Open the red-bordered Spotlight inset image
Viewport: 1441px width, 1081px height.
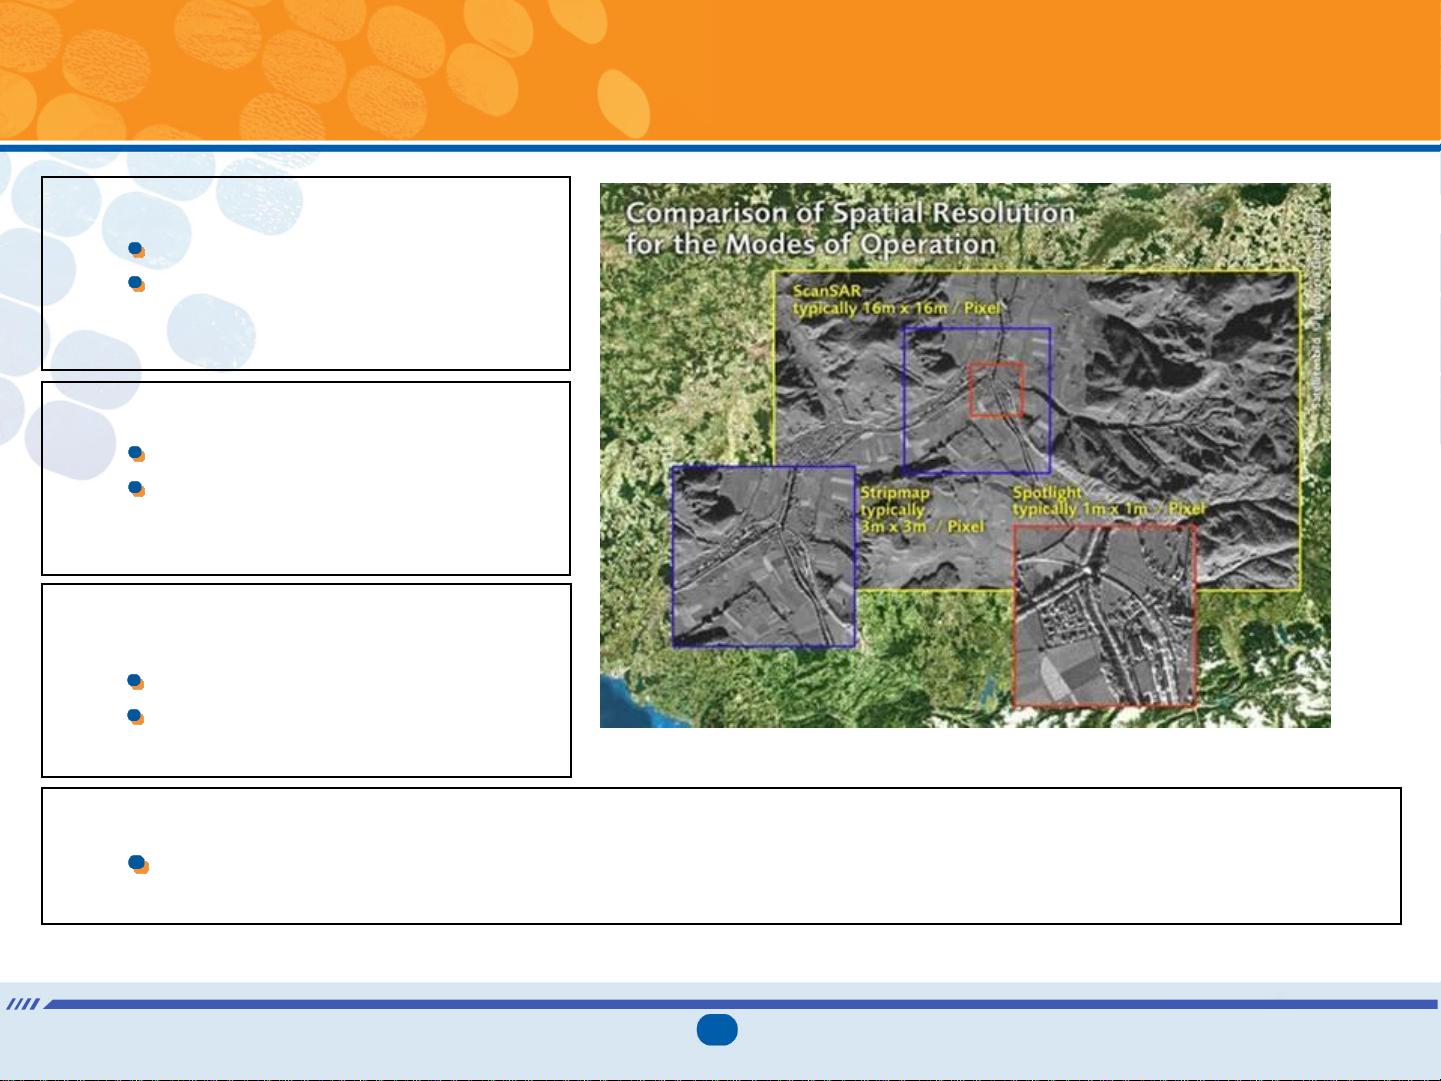[x=1104, y=616]
